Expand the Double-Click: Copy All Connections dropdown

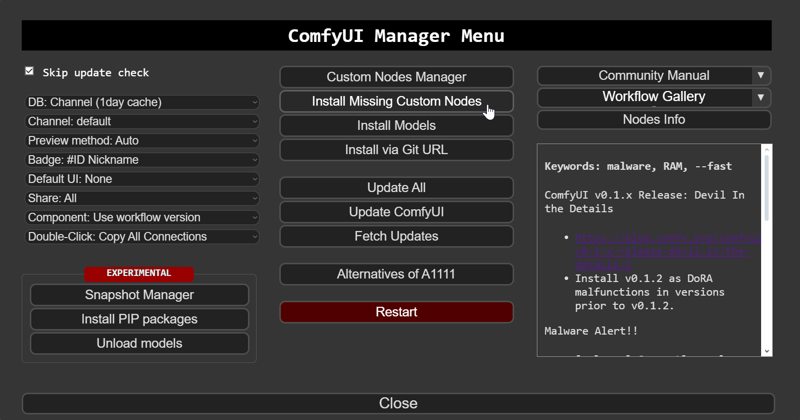pyautogui.click(x=142, y=237)
